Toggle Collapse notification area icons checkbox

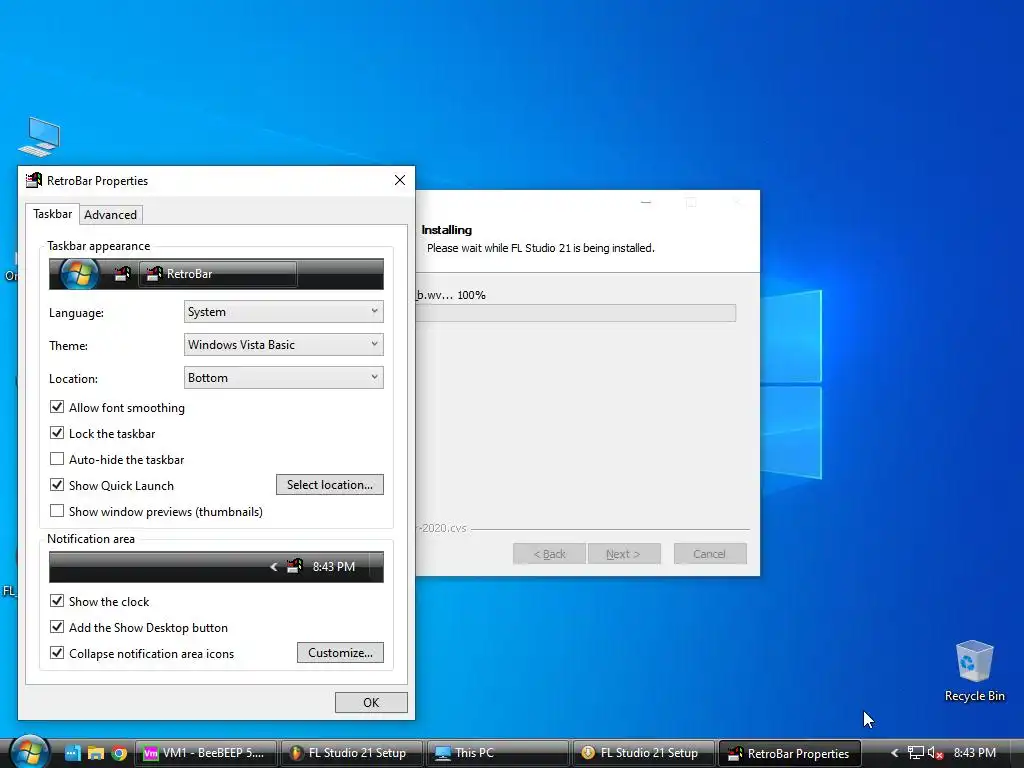(57, 653)
